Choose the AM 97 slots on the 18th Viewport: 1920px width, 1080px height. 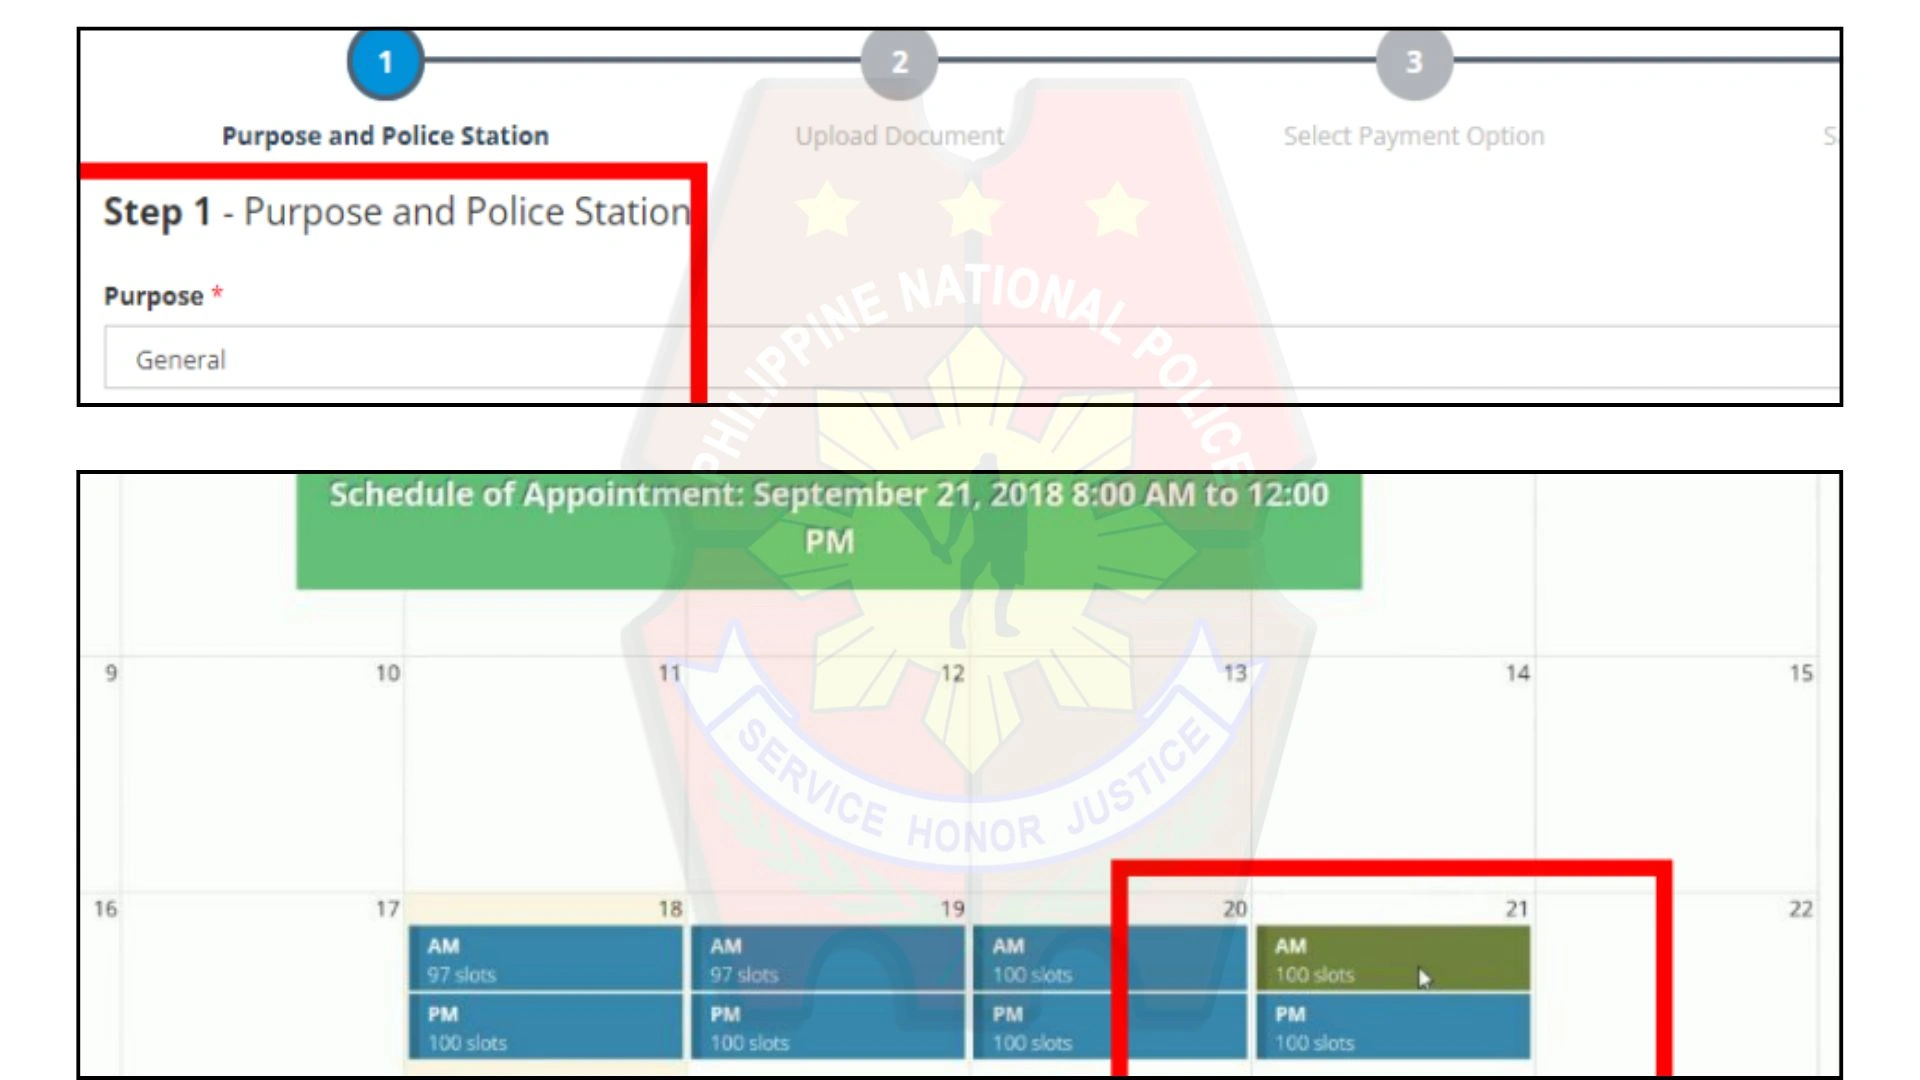(546, 958)
